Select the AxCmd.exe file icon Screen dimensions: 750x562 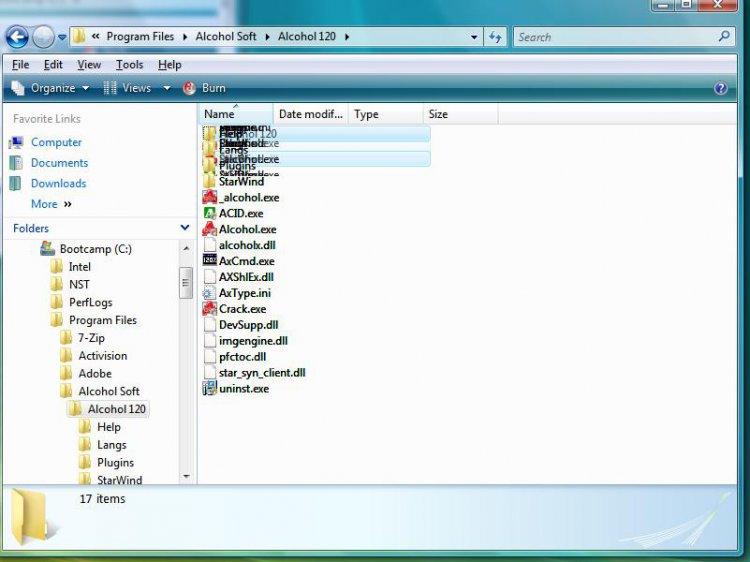(x=210, y=261)
